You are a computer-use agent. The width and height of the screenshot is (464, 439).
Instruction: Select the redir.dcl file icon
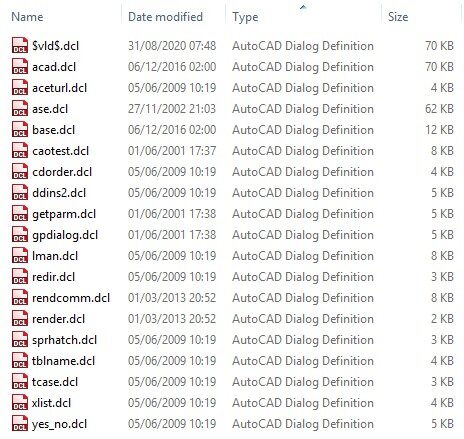coord(20,276)
